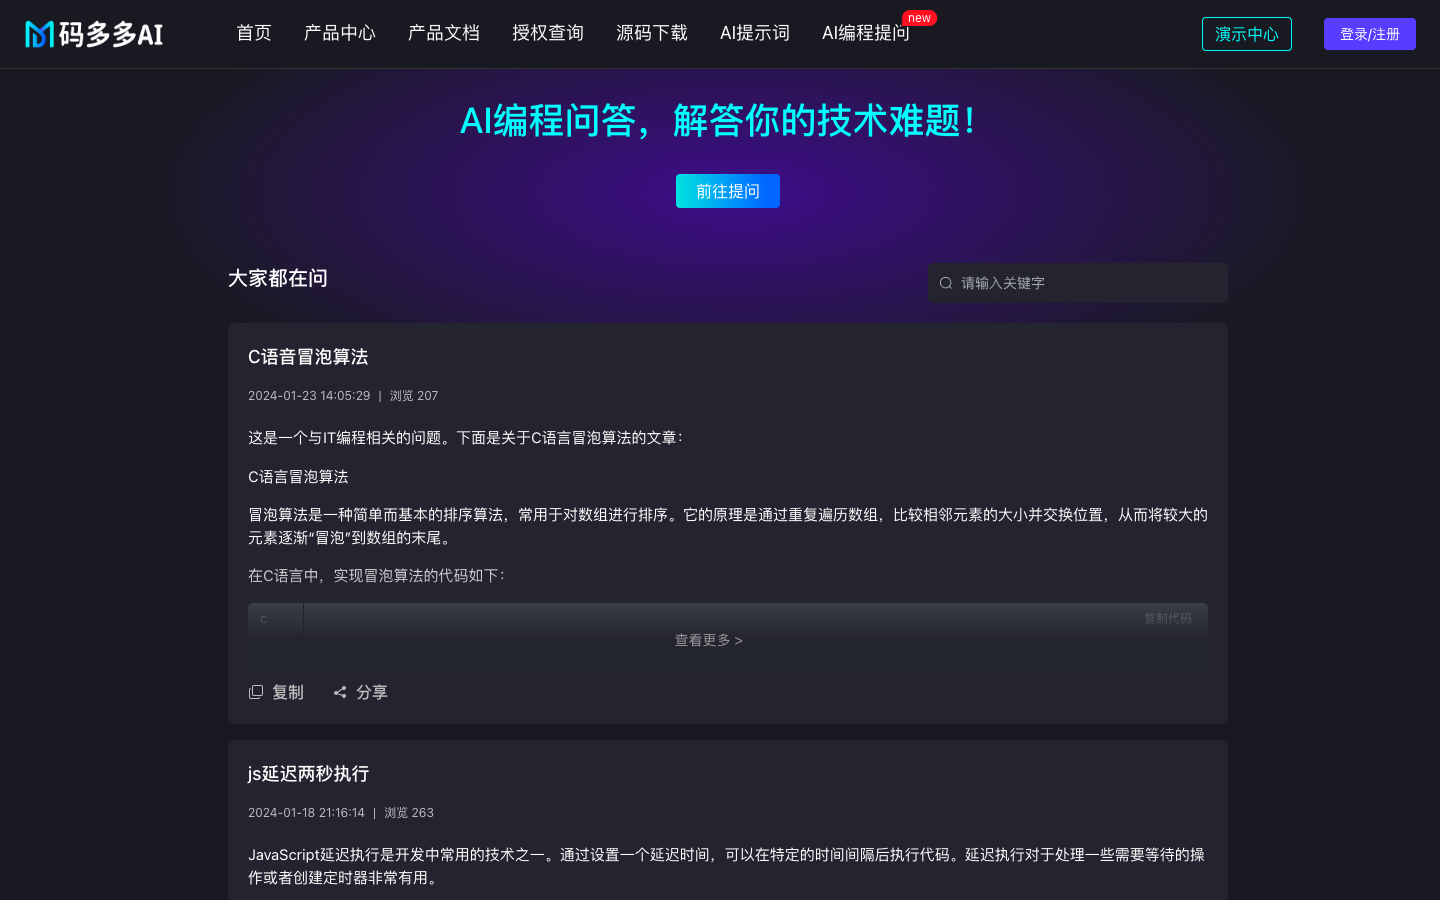Click the new badge on AI编程提问

(919, 17)
